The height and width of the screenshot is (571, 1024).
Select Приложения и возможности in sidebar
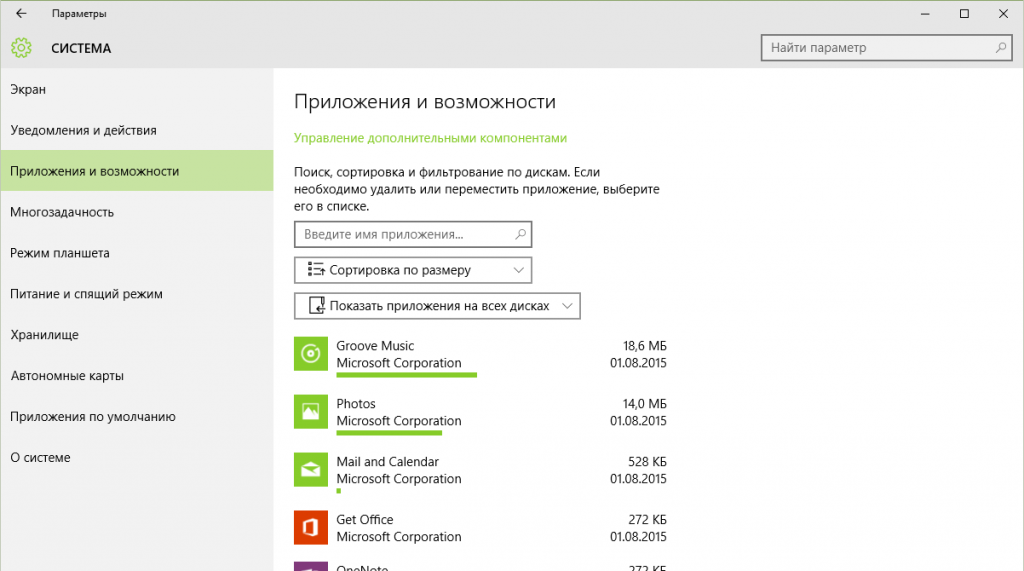(x=136, y=171)
